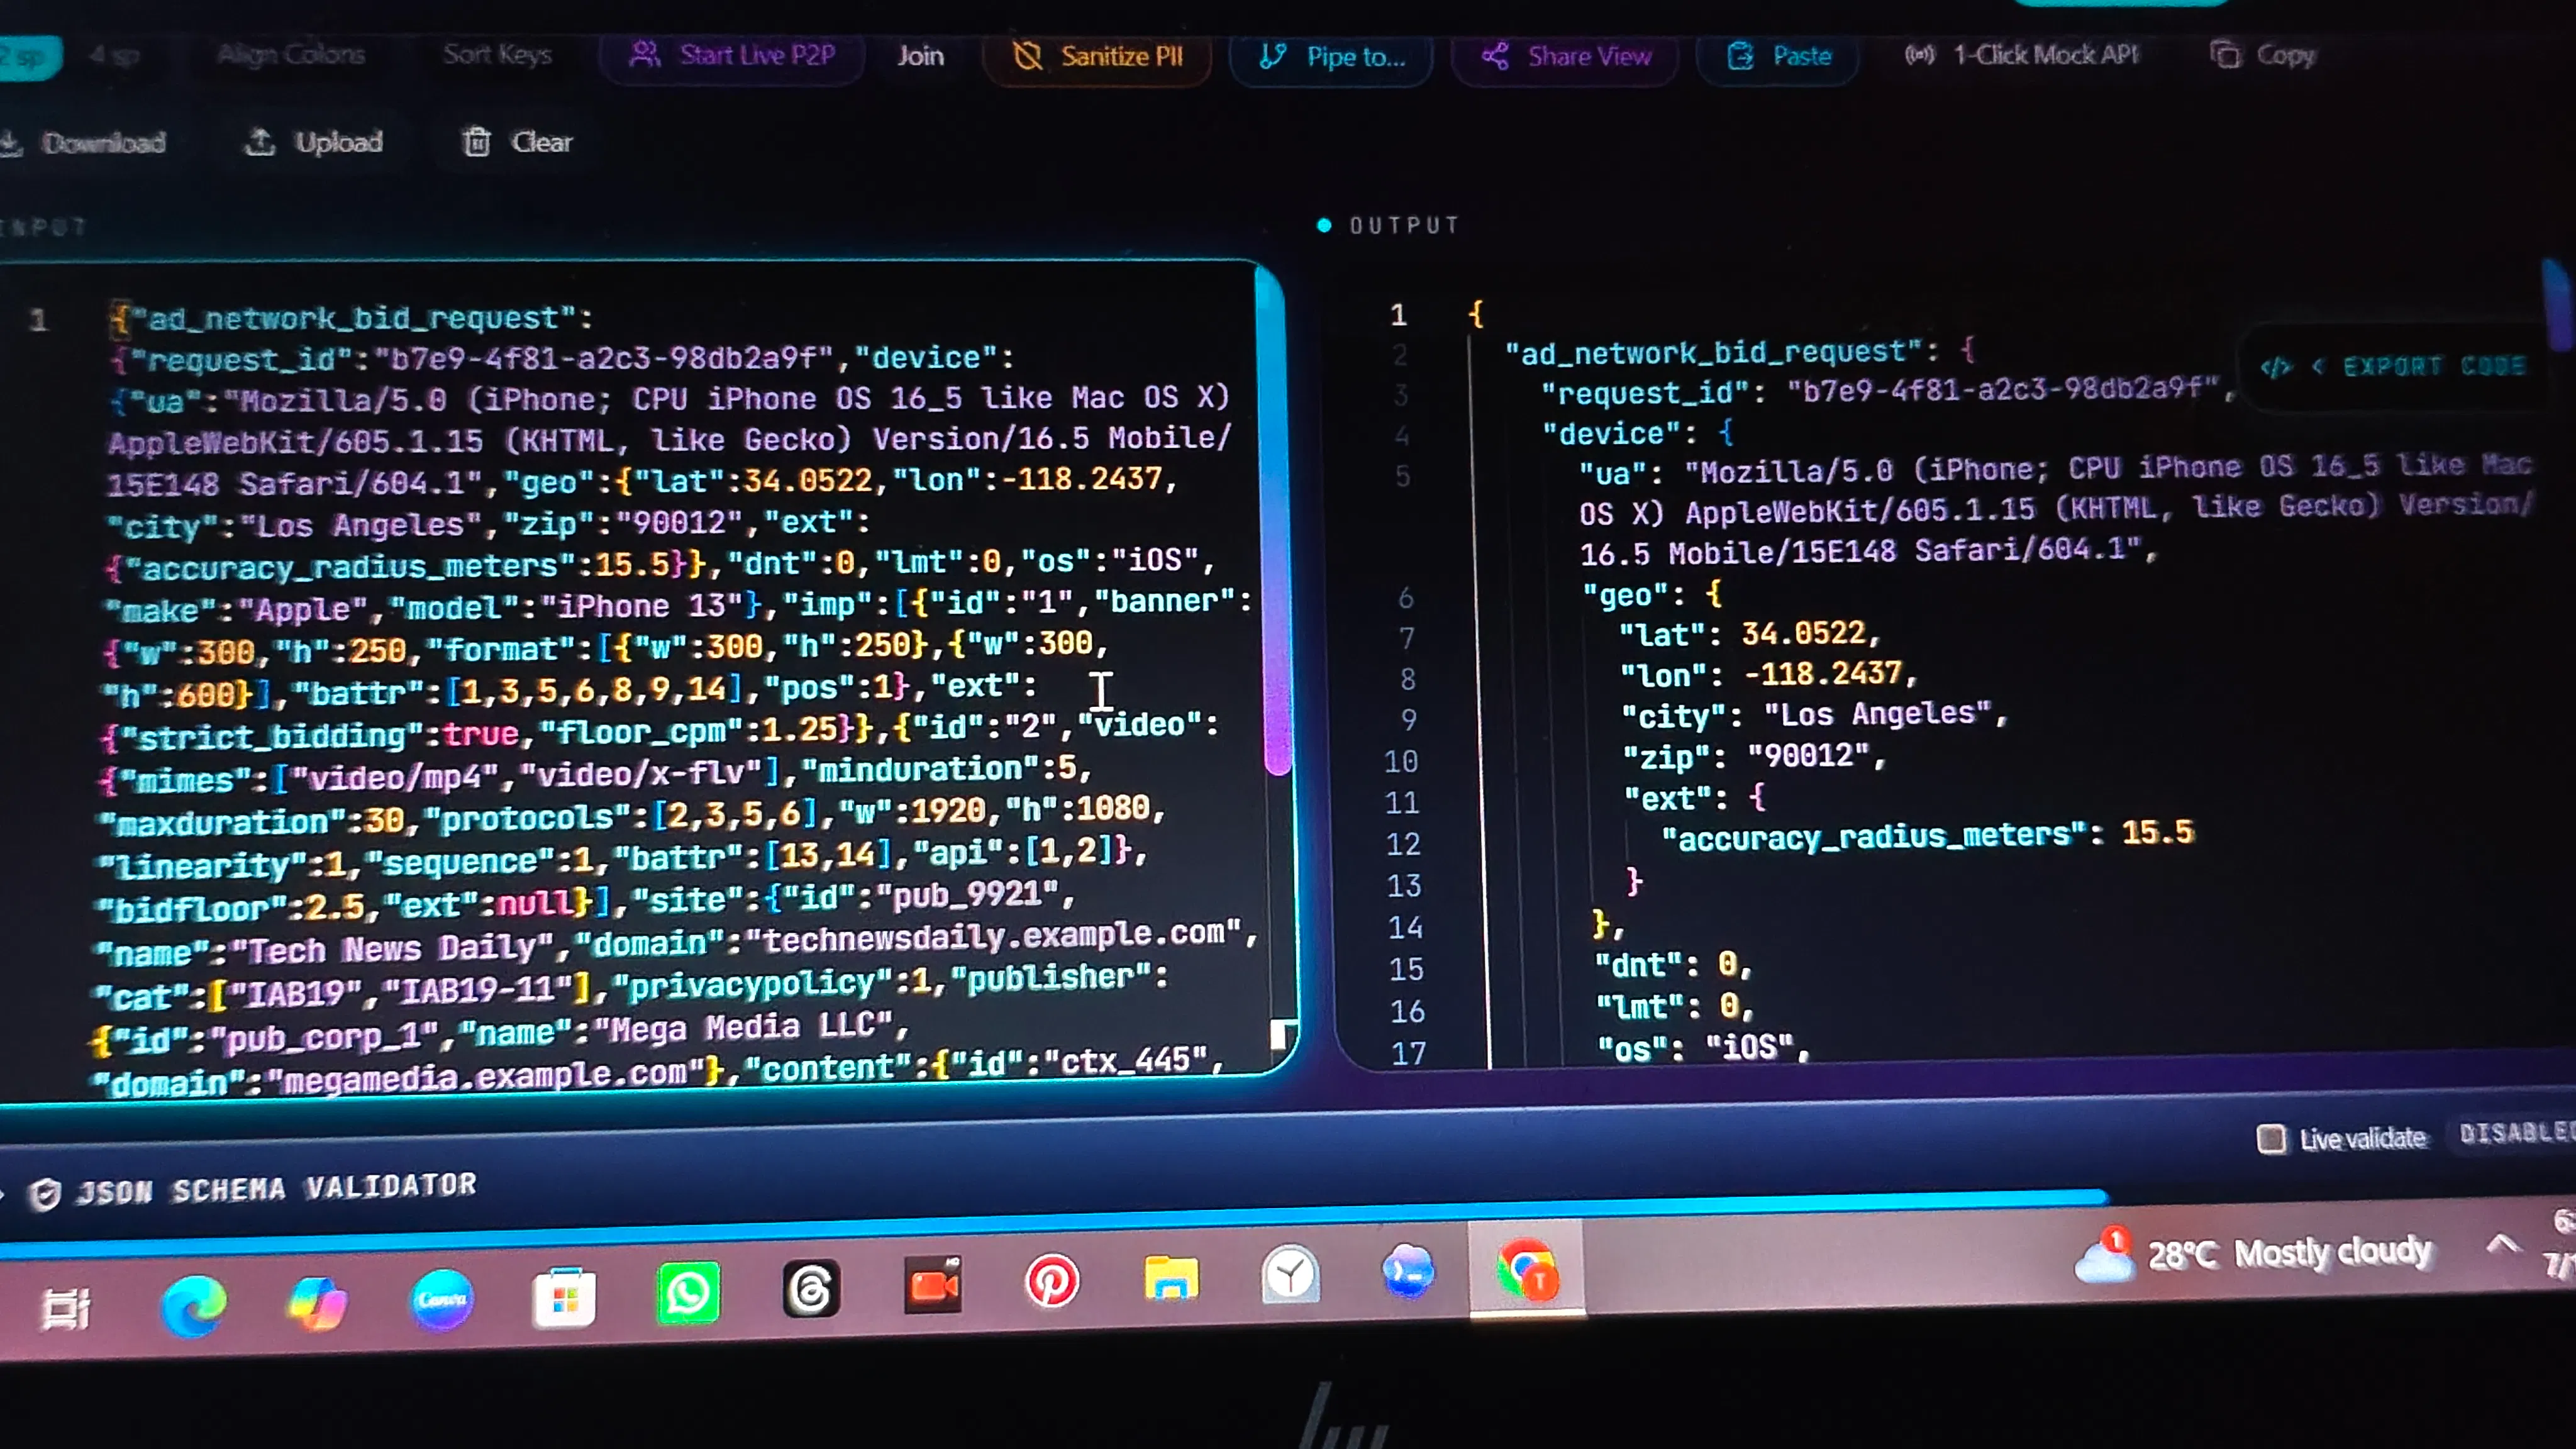Open Task View on the taskbar
This screenshot has height=1449, width=2576.
[x=66, y=1308]
